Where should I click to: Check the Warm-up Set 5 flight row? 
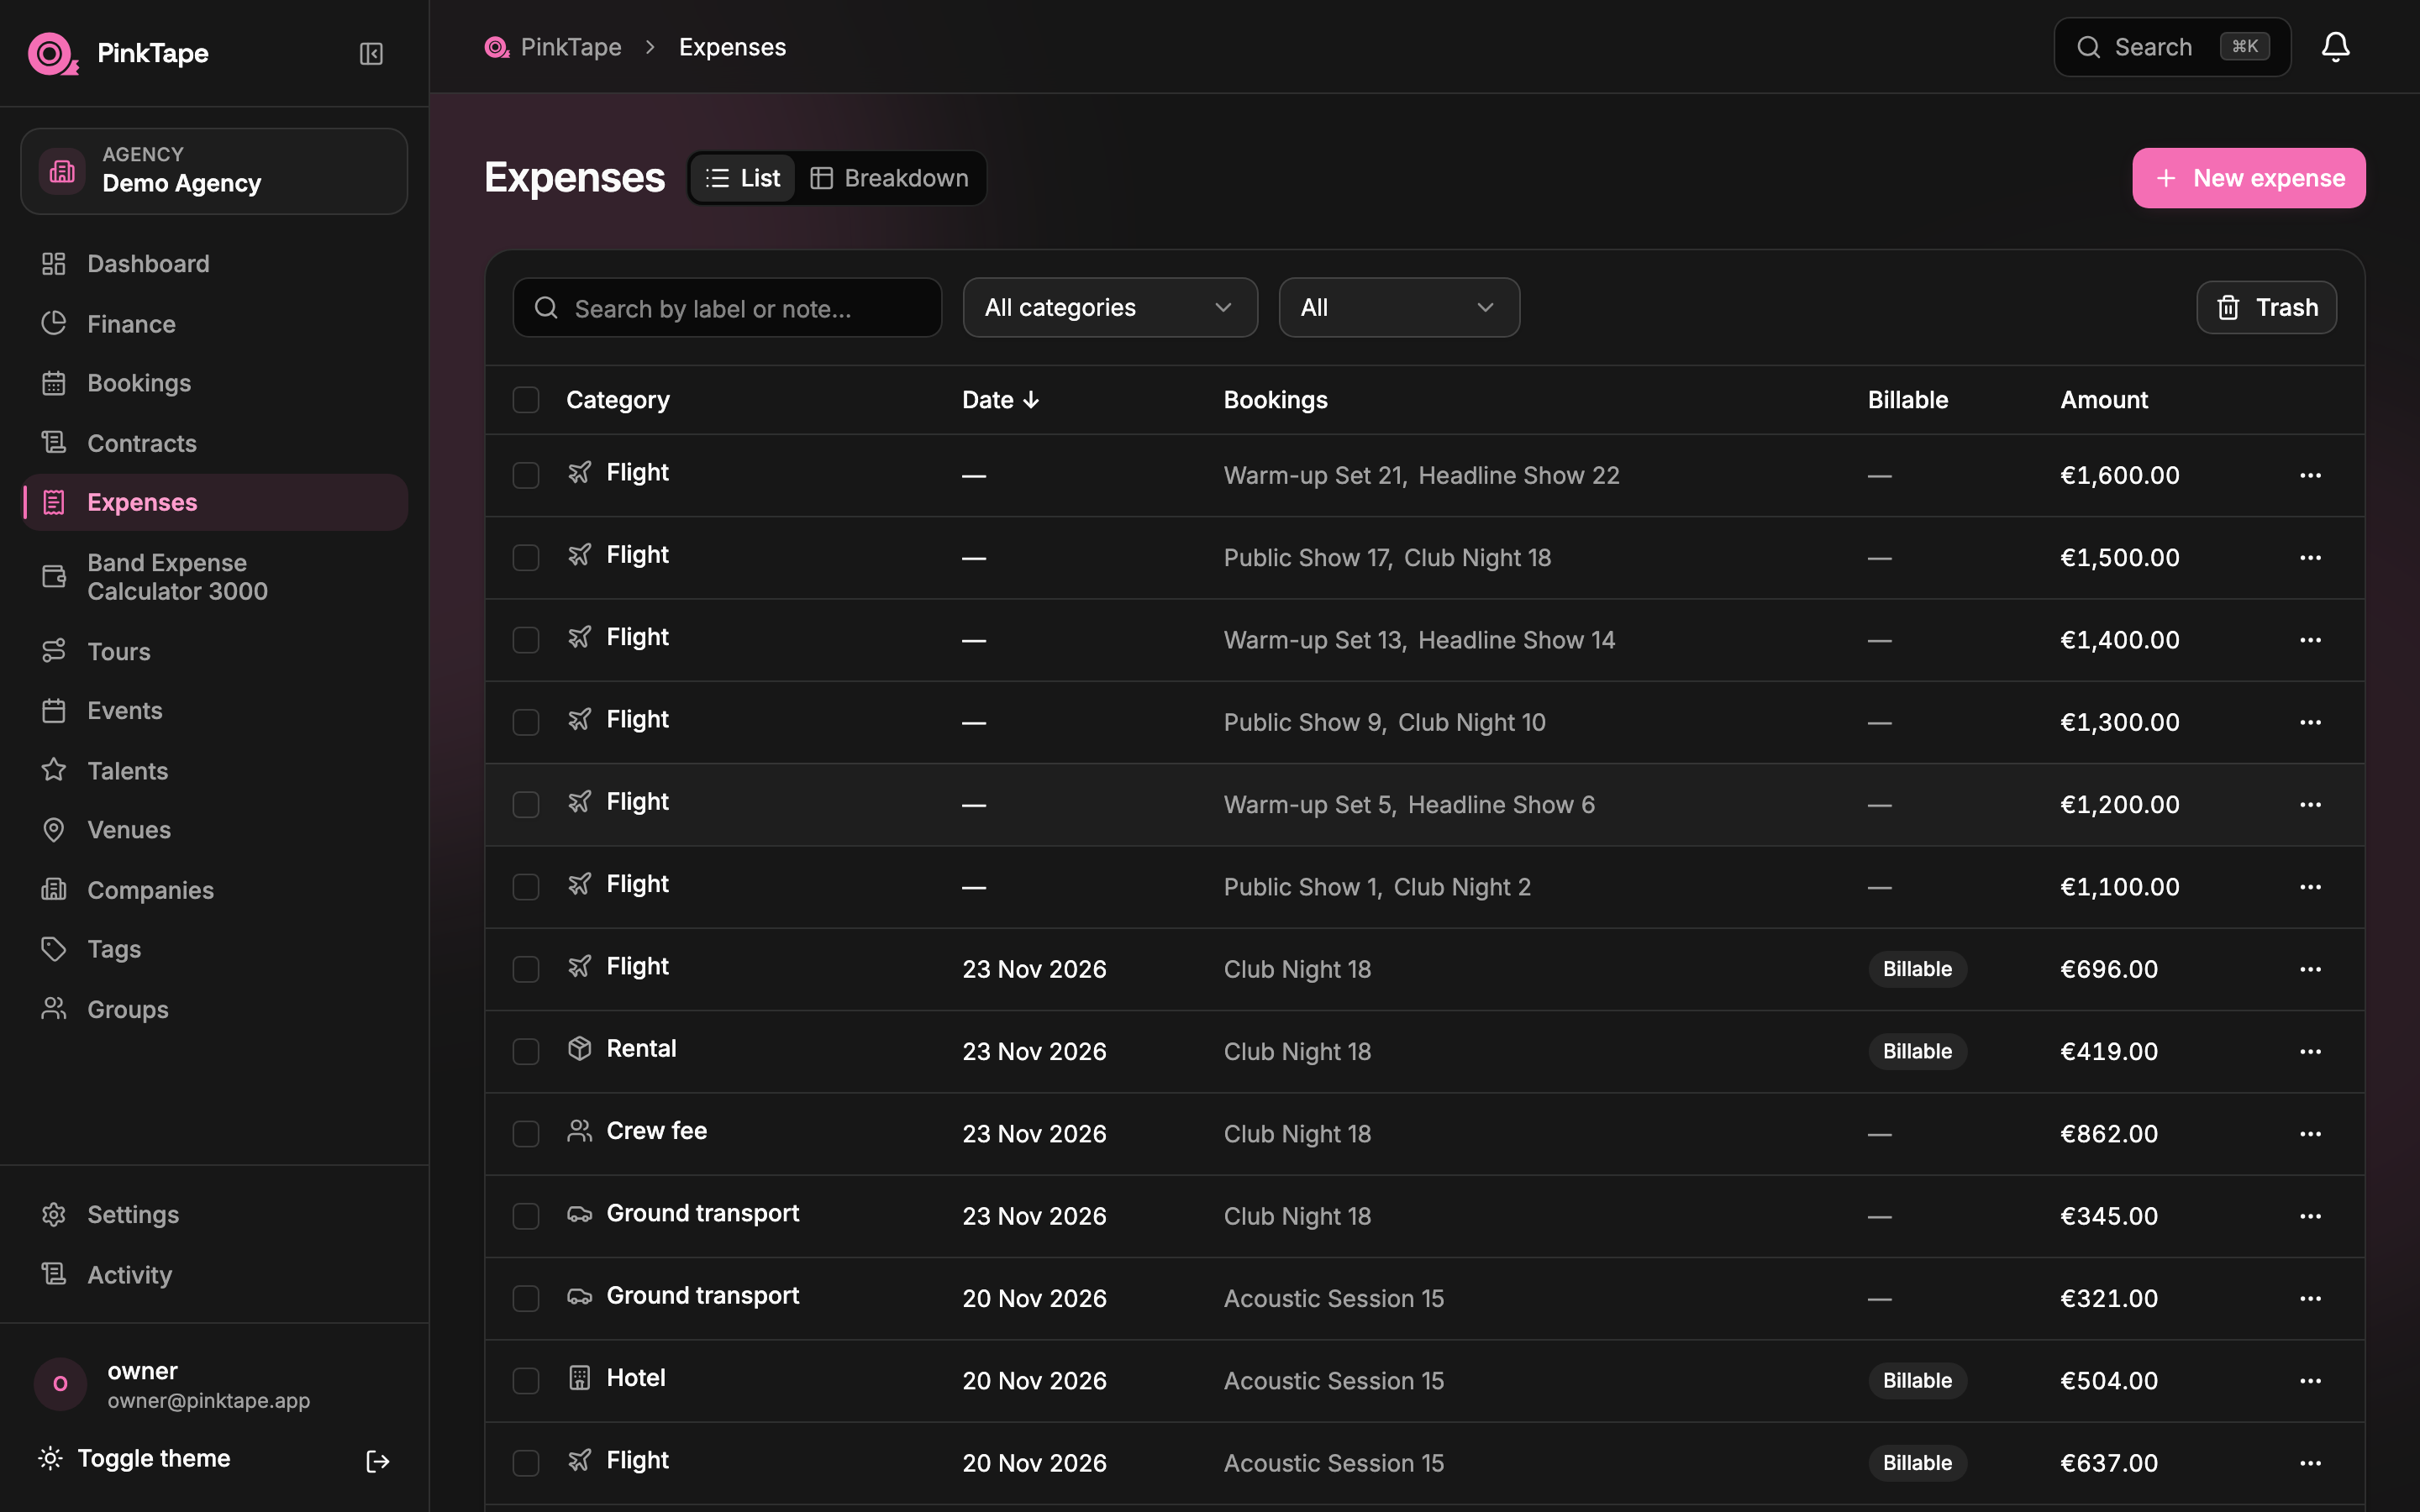coord(526,804)
